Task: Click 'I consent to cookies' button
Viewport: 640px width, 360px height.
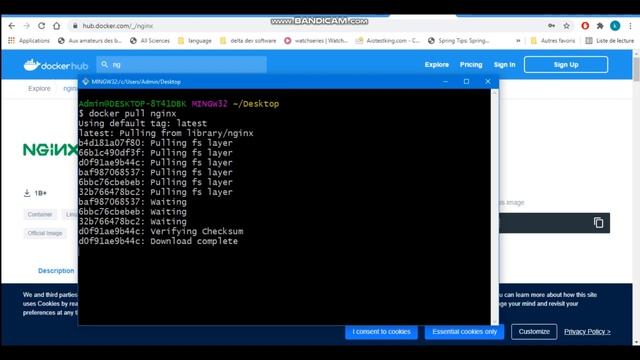Action: pyautogui.click(x=381, y=331)
